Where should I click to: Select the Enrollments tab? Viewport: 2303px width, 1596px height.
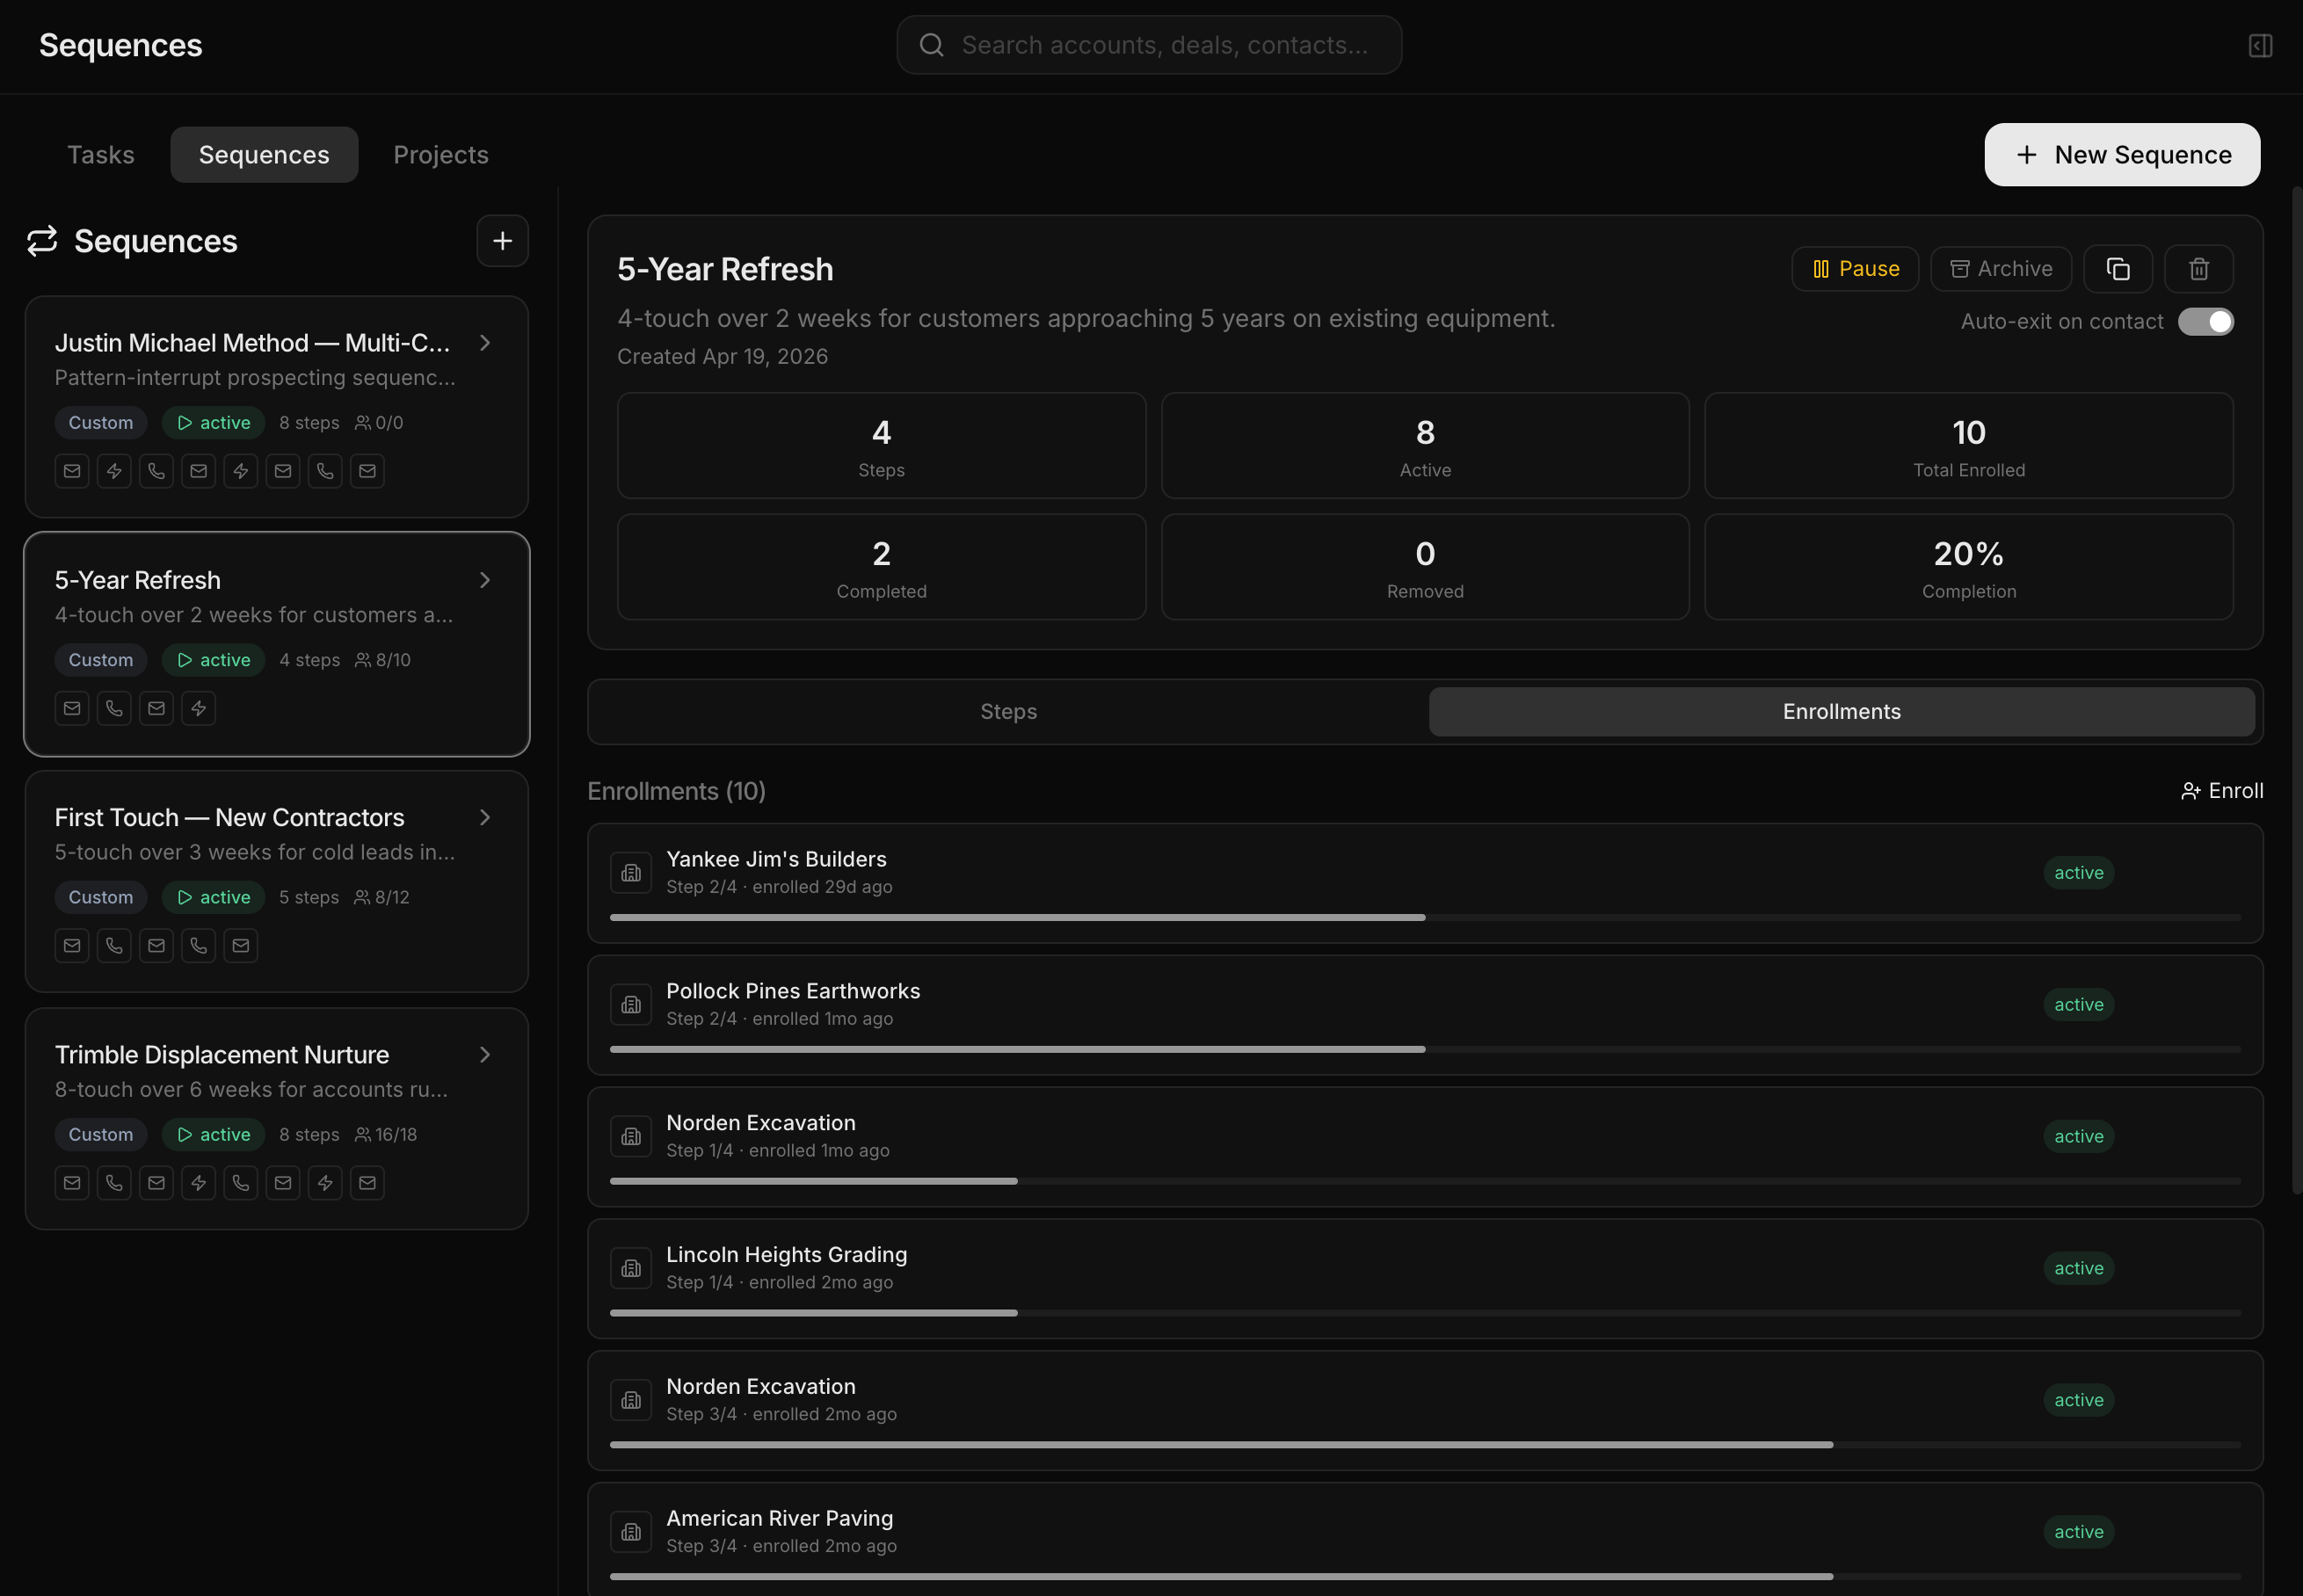(1841, 712)
